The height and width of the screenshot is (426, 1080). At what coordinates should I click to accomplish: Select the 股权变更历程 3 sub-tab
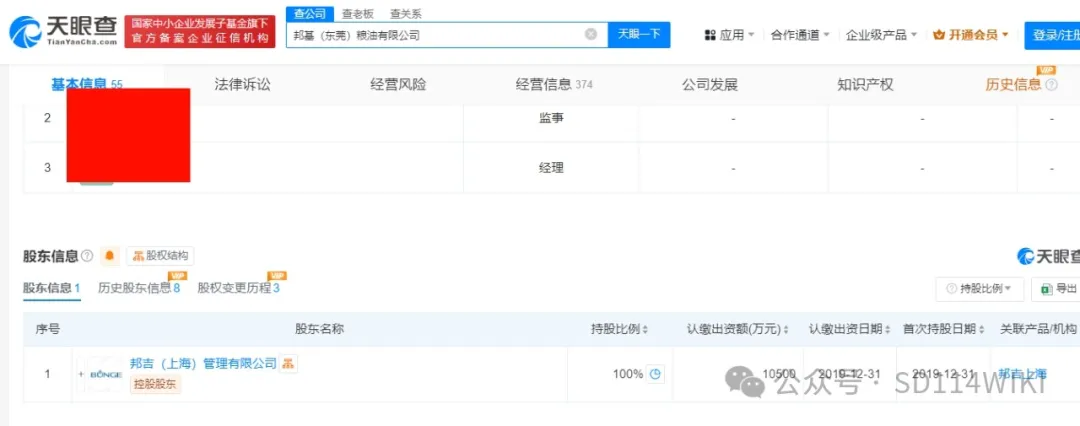[238, 287]
